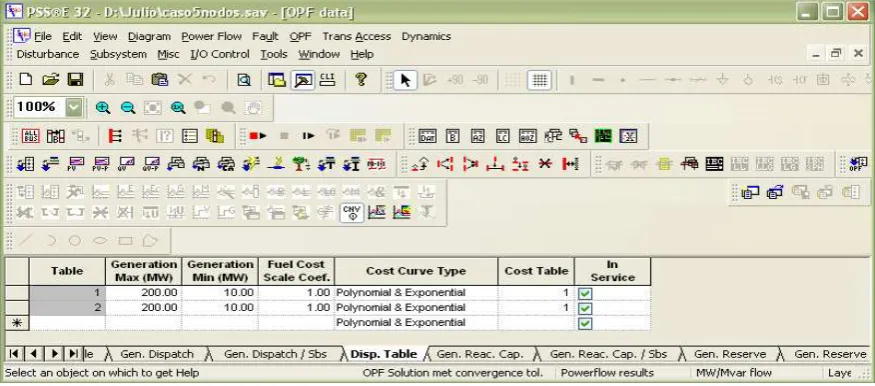Image resolution: width=875 pixels, height=386 pixels.
Task: Toggle In Service checkbox in new row
Action: [585, 324]
